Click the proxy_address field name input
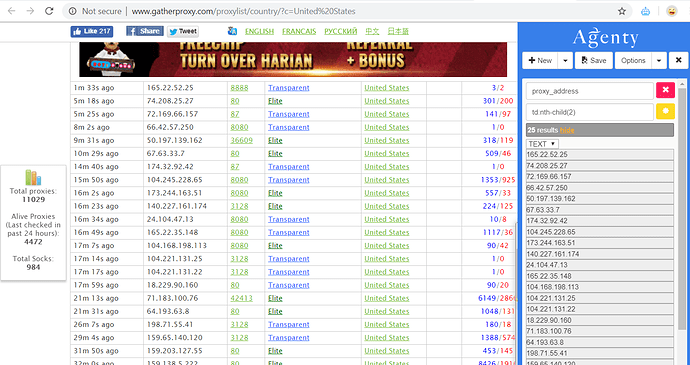 click(x=590, y=91)
